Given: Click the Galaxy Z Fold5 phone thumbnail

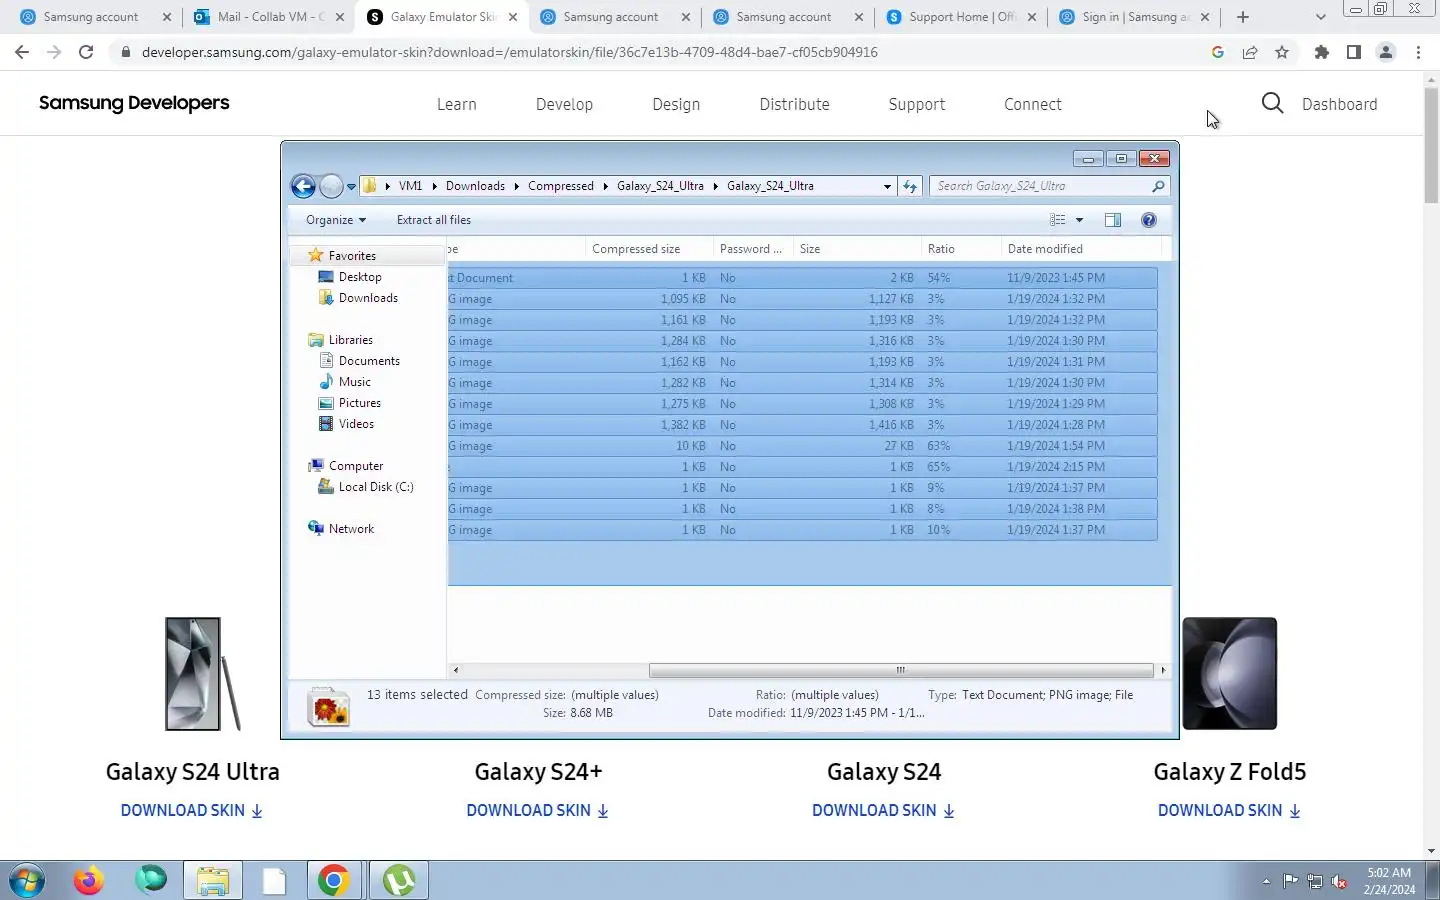Looking at the screenshot, I should (1230, 674).
